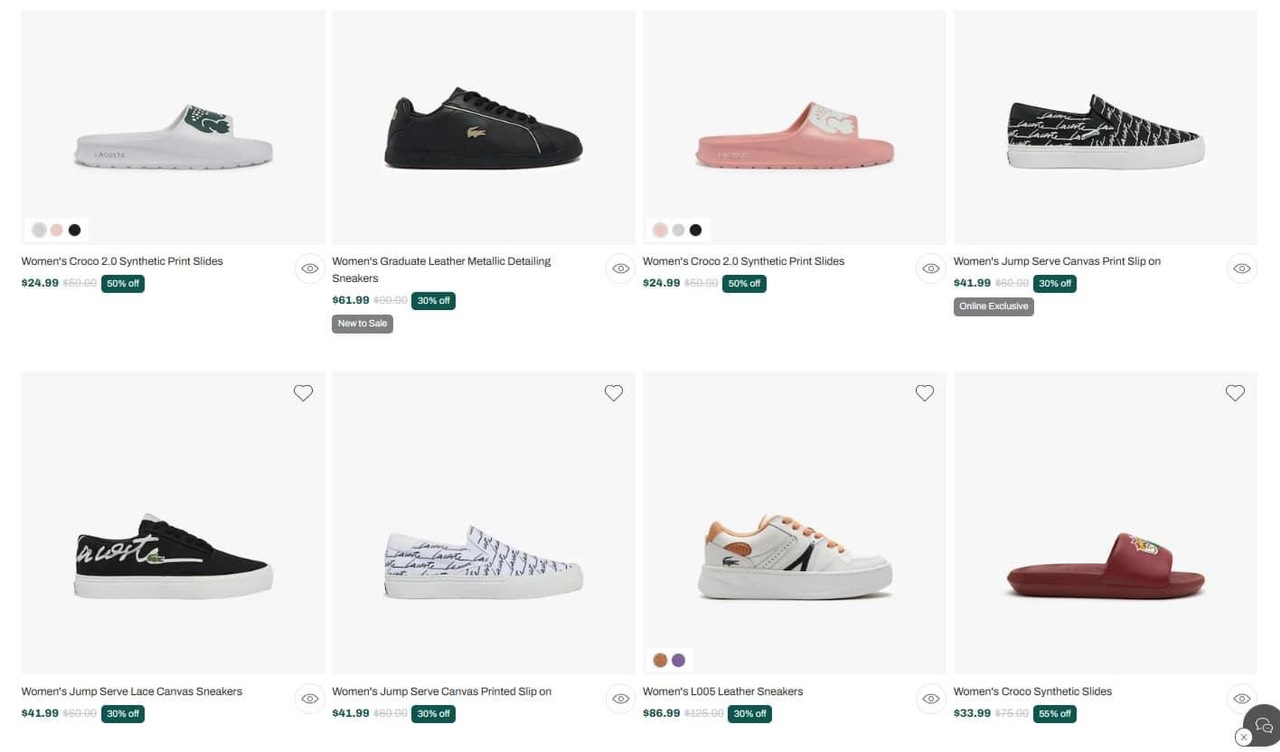Pick purple color option for L005 Leather Sneakers

pyautogui.click(x=679, y=660)
